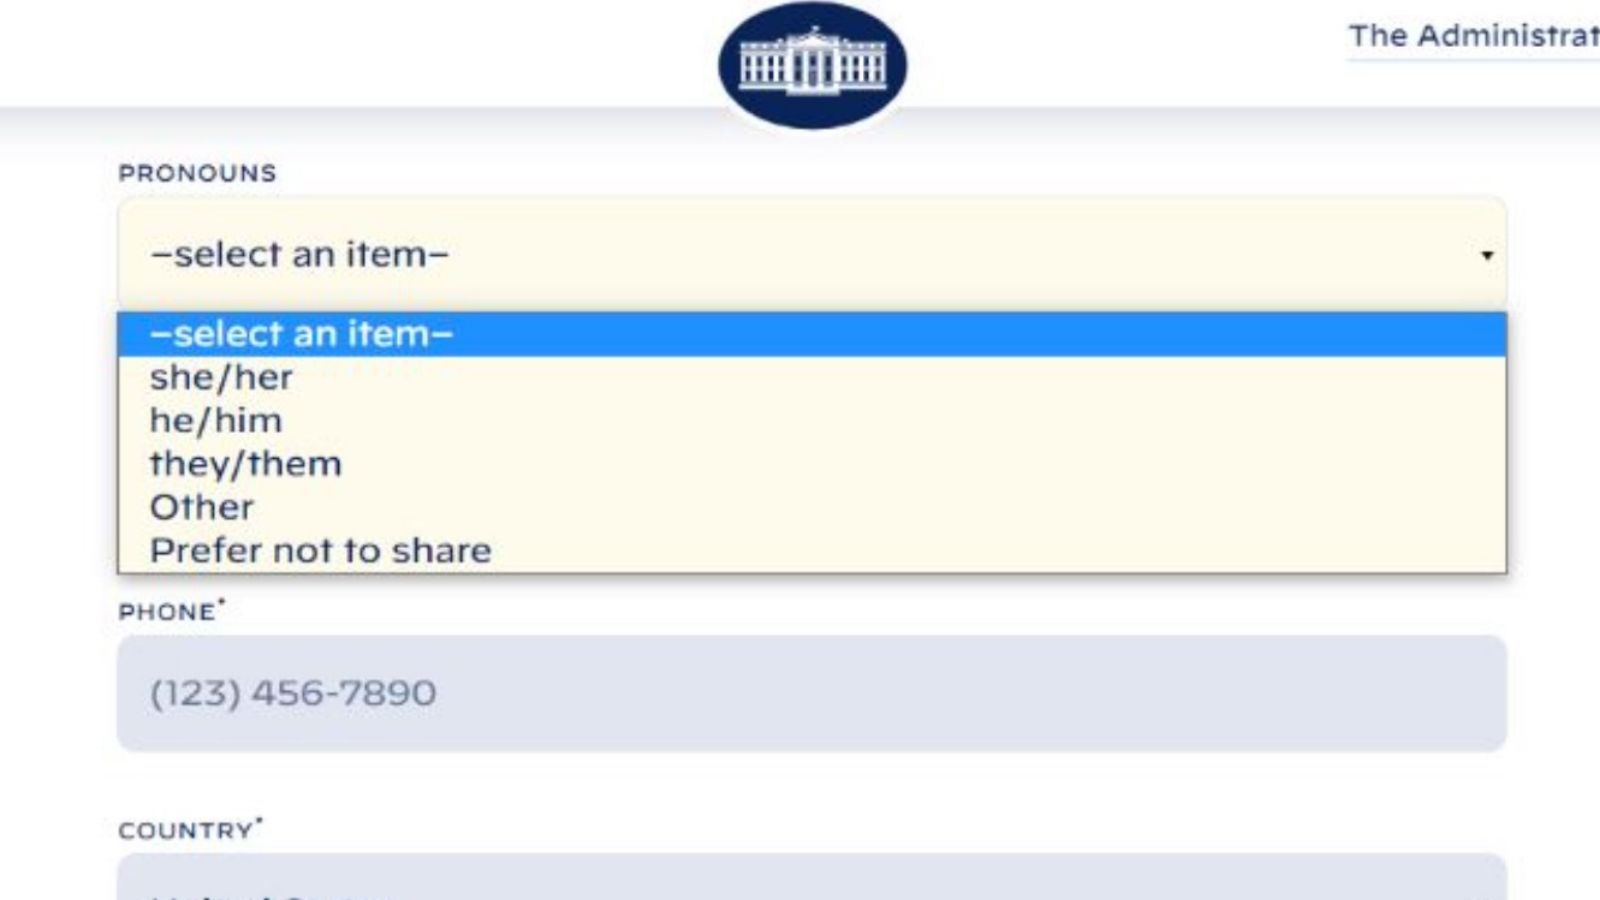Click blank header area left of logo

(350, 50)
